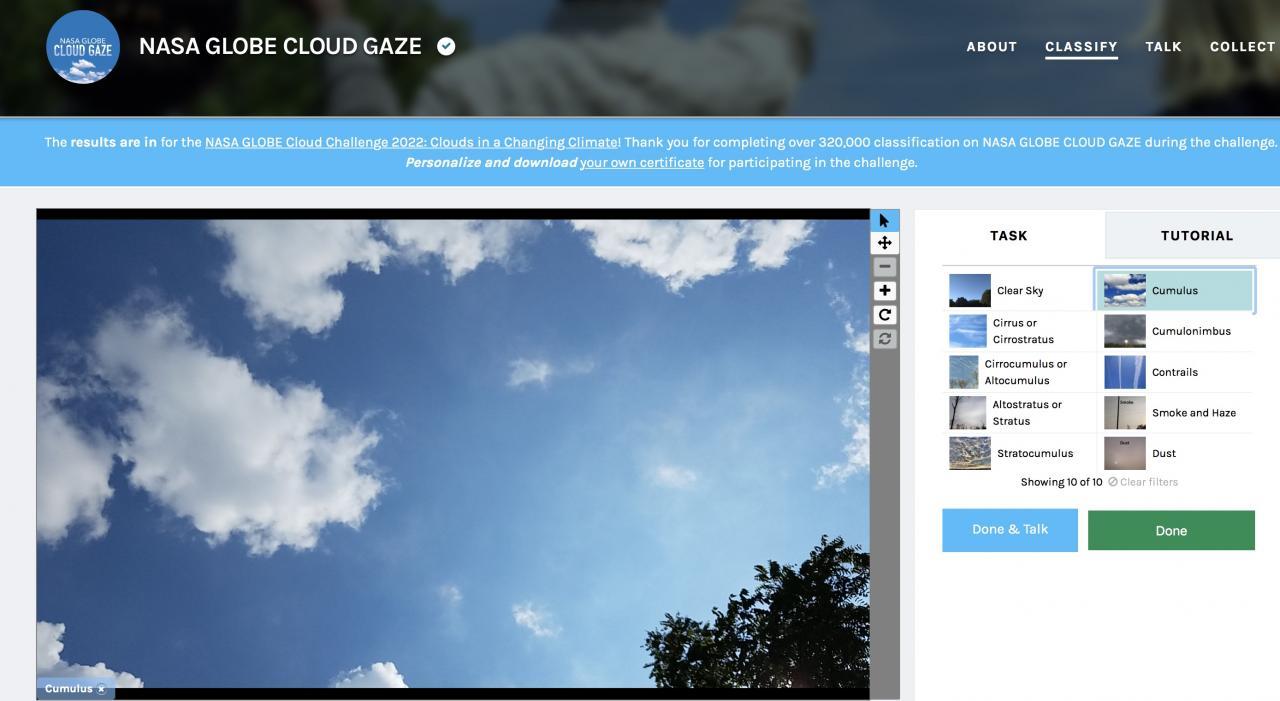Image resolution: width=1280 pixels, height=701 pixels.
Task: Open the CLASSIFY page
Action: point(1081,47)
